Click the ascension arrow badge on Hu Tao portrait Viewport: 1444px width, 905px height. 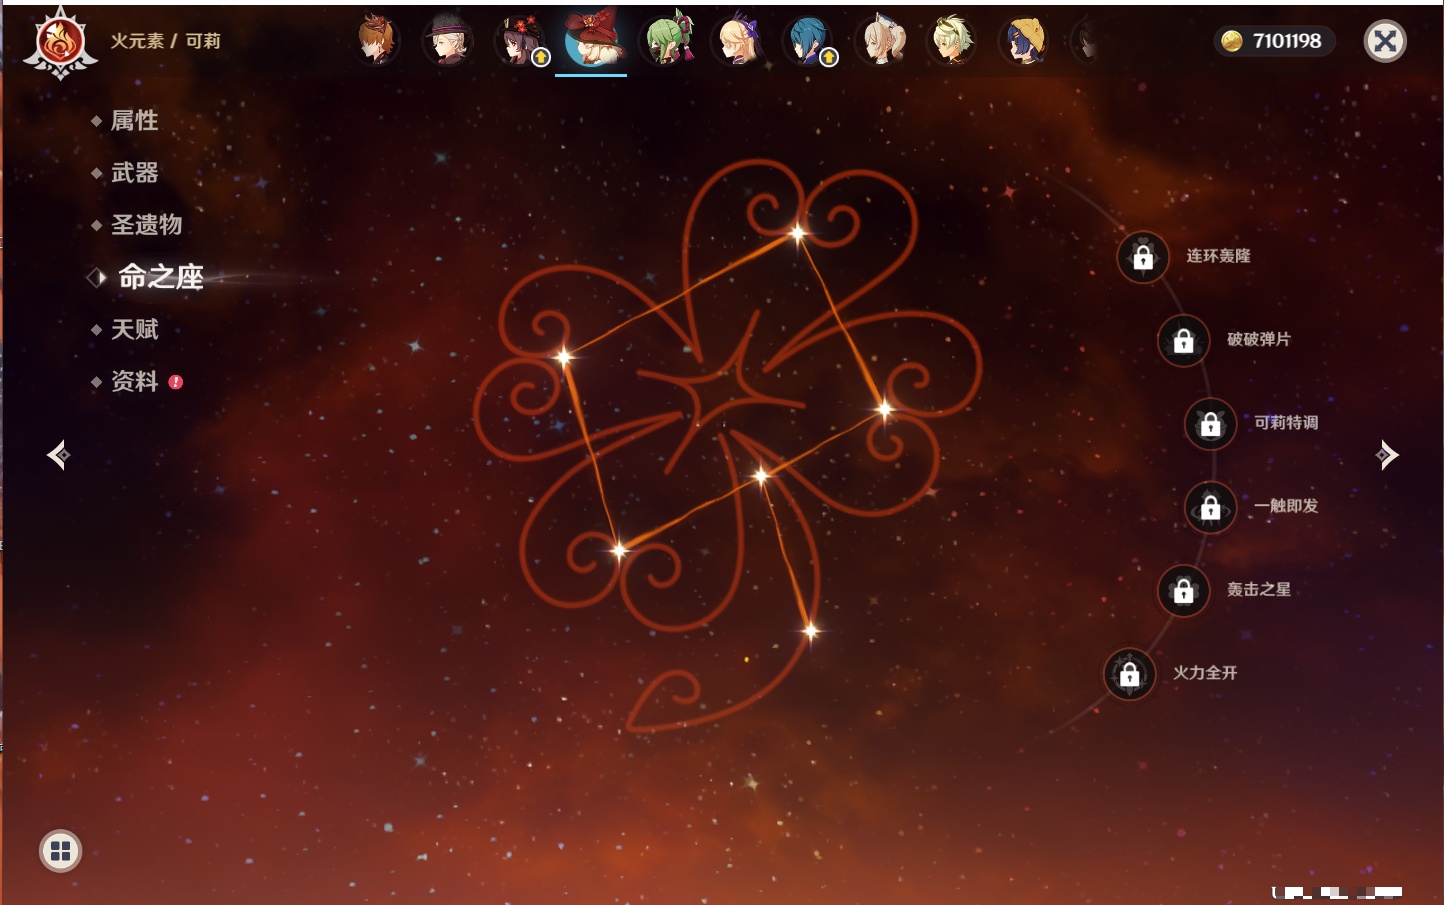tap(541, 58)
